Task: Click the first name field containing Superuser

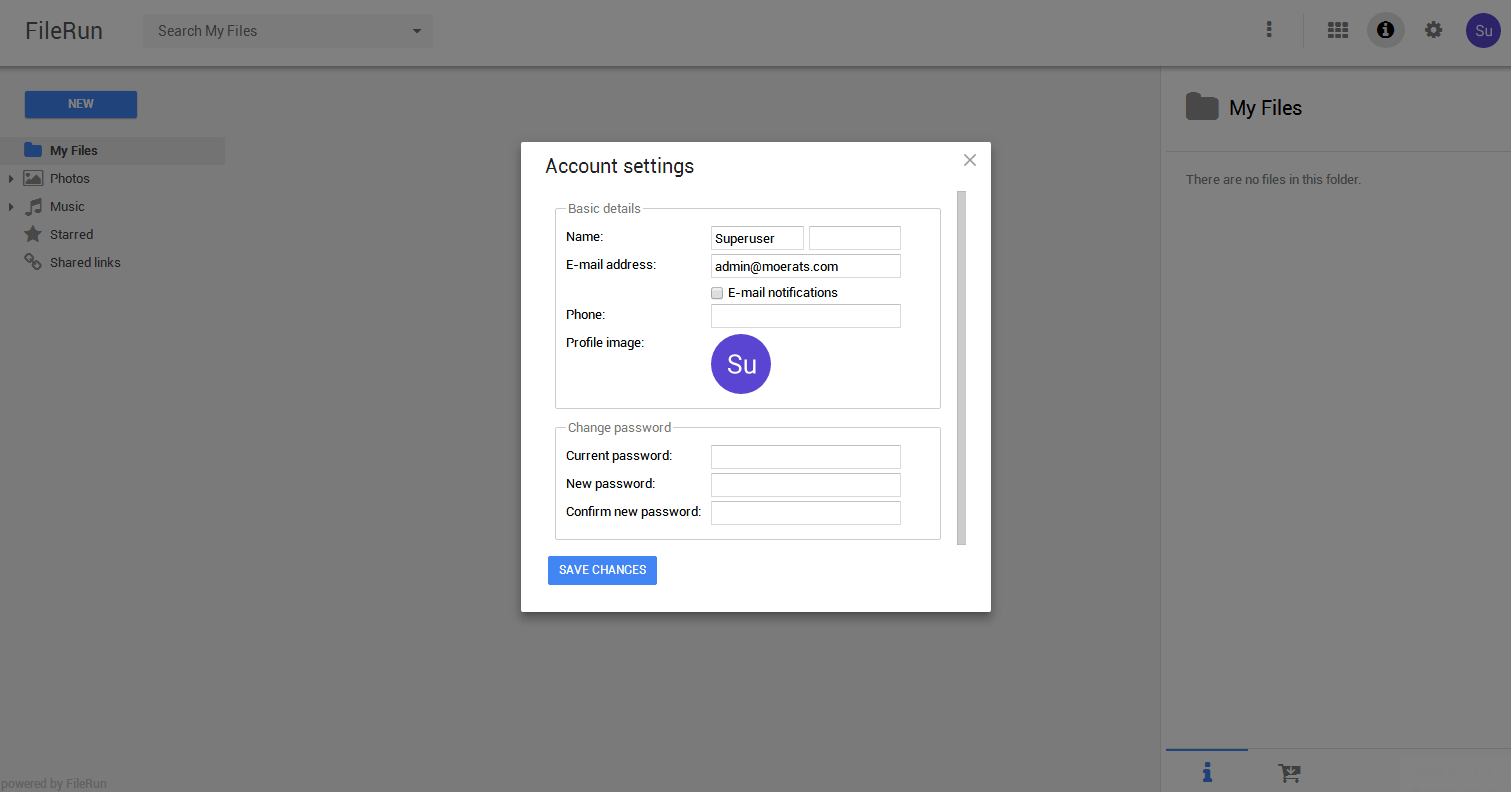Action: [x=757, y=238]
